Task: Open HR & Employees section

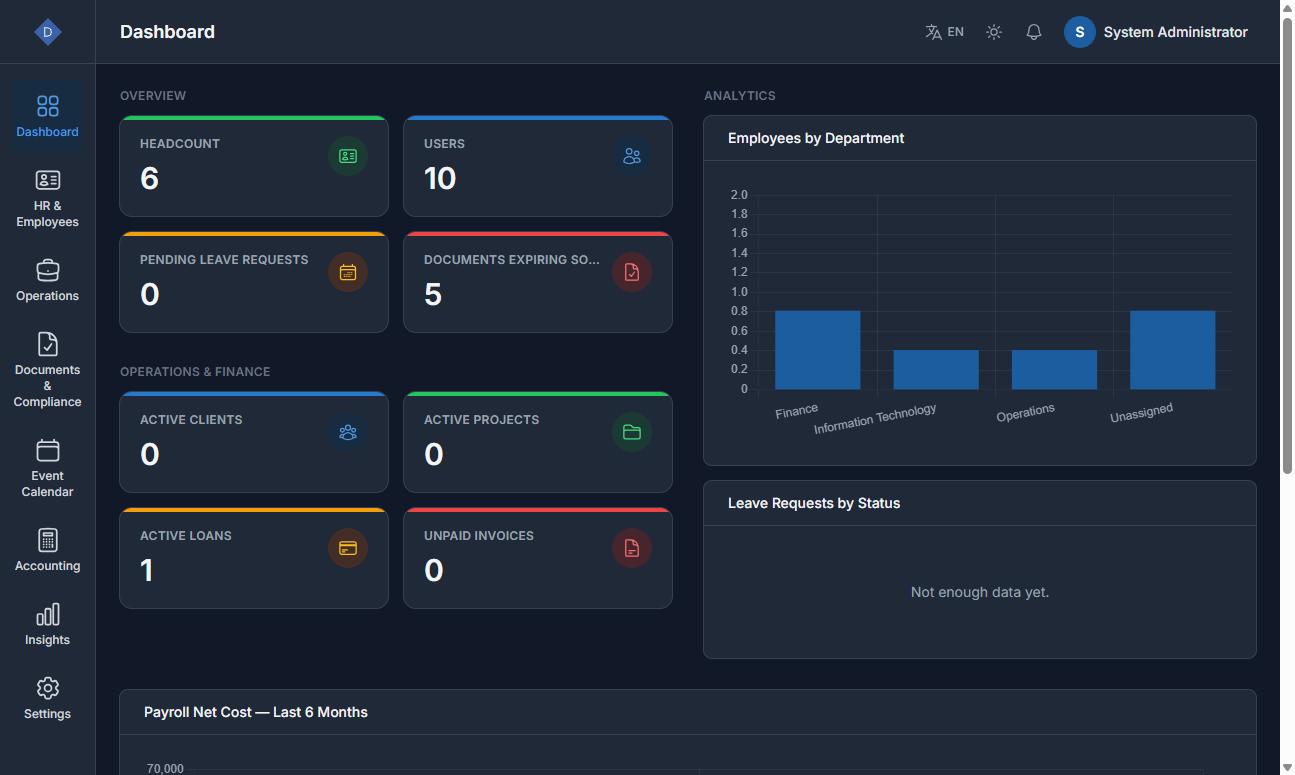Action: point(47,199)
